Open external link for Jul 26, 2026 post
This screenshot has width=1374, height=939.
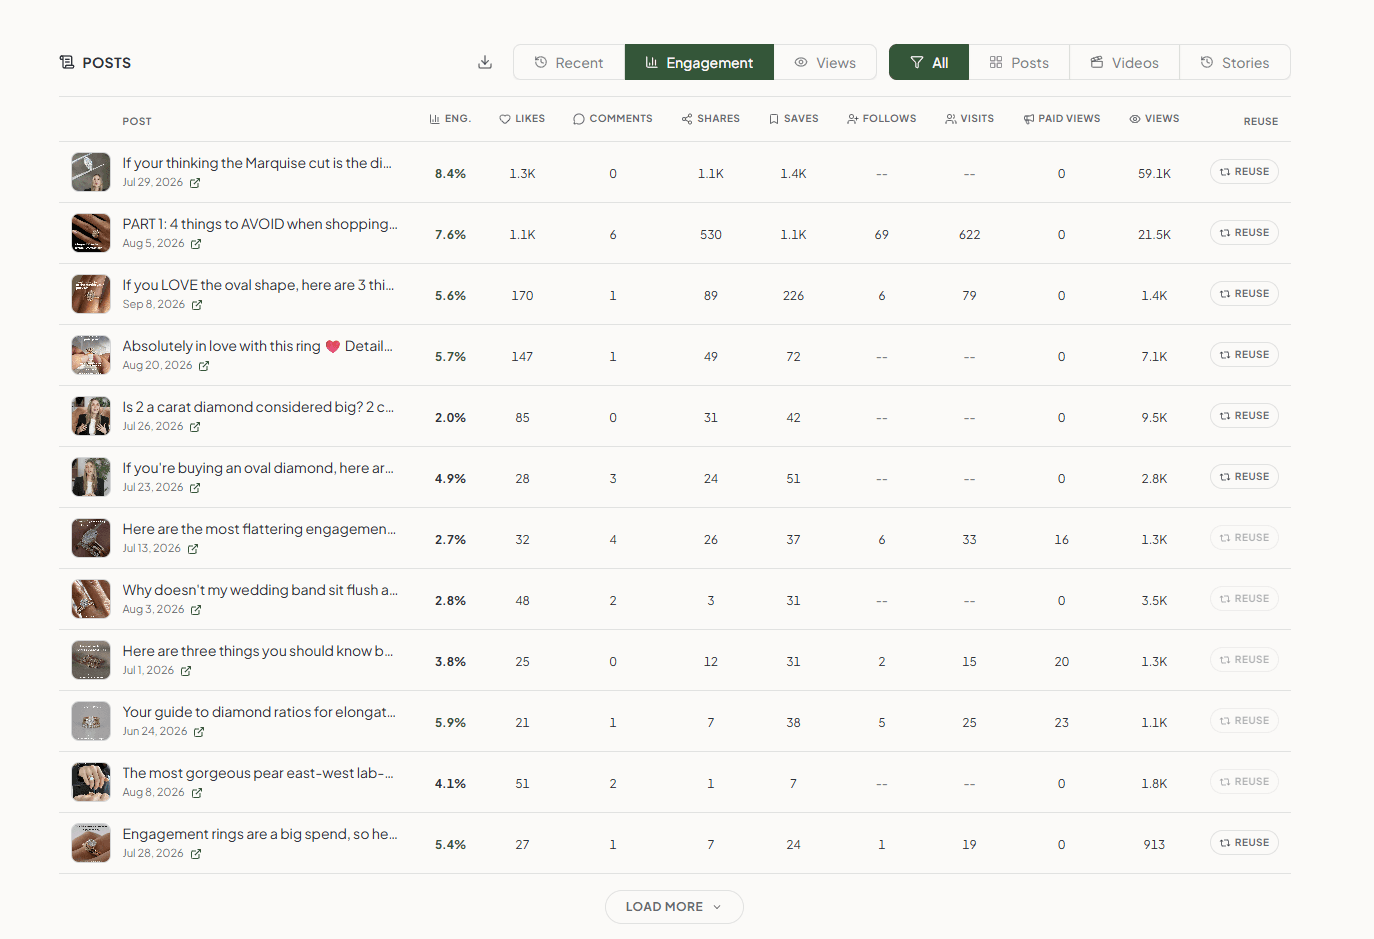coord(195,427)
